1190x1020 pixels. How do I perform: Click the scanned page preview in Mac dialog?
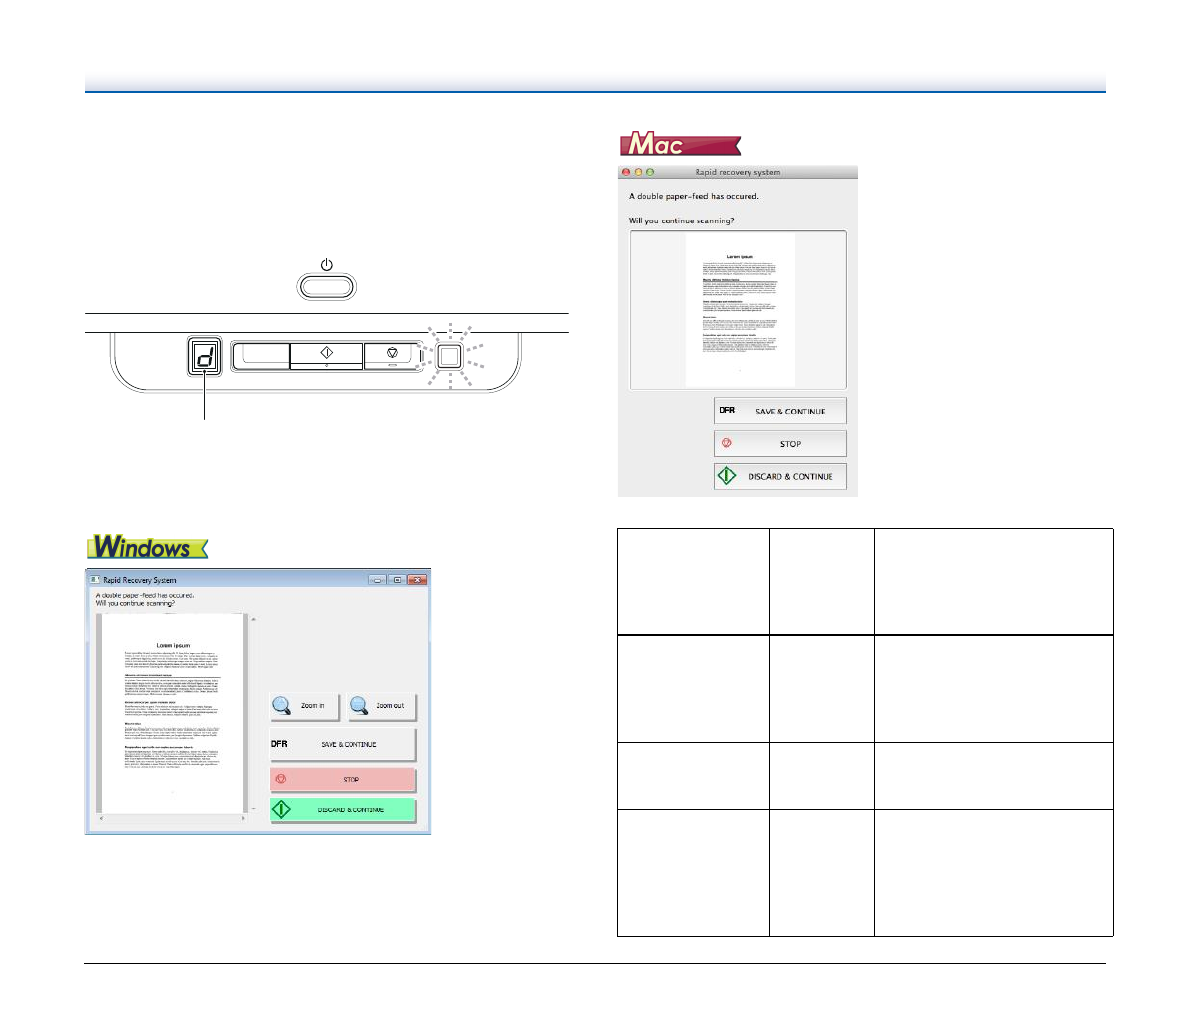[x=739, y=310]
